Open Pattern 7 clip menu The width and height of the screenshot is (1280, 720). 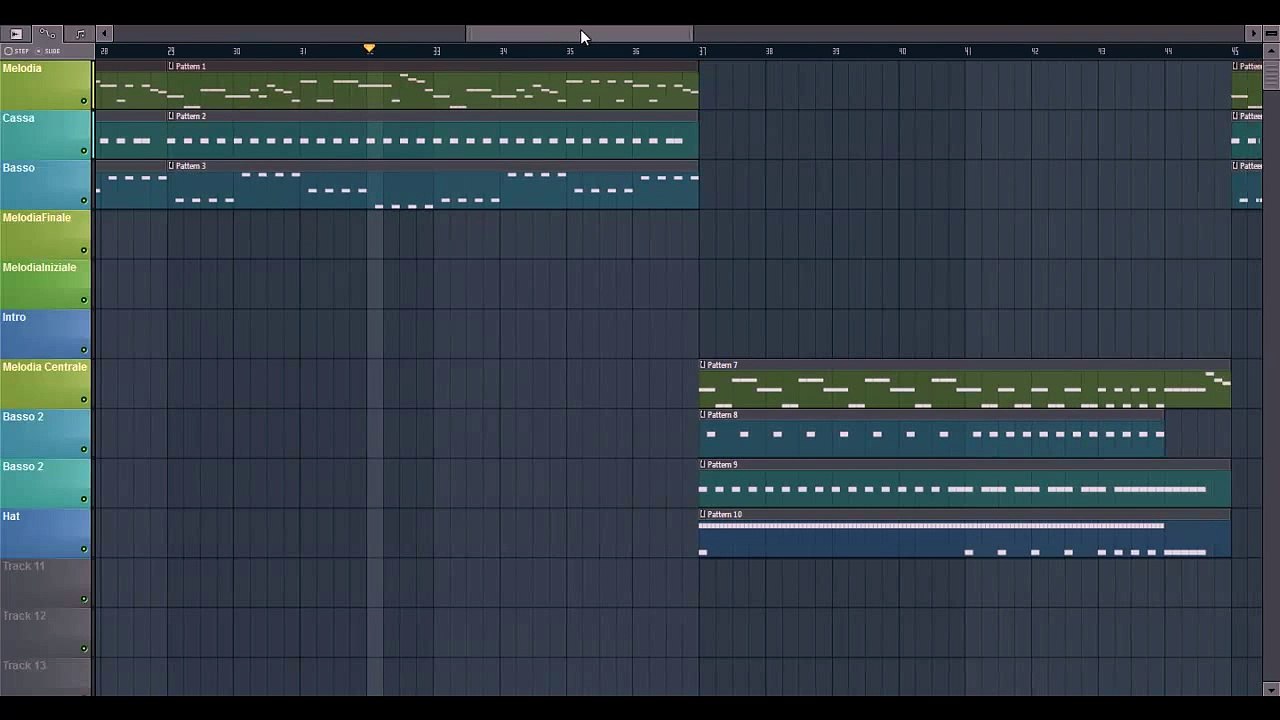(x=703, y=365)
